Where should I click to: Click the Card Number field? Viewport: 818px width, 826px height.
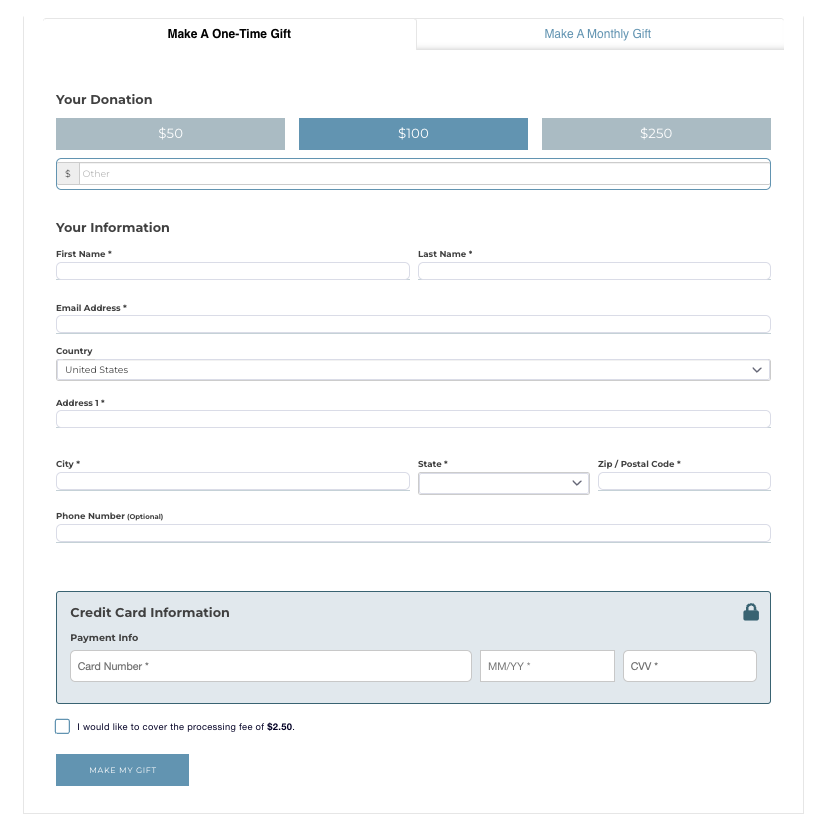tap(270, 666)
